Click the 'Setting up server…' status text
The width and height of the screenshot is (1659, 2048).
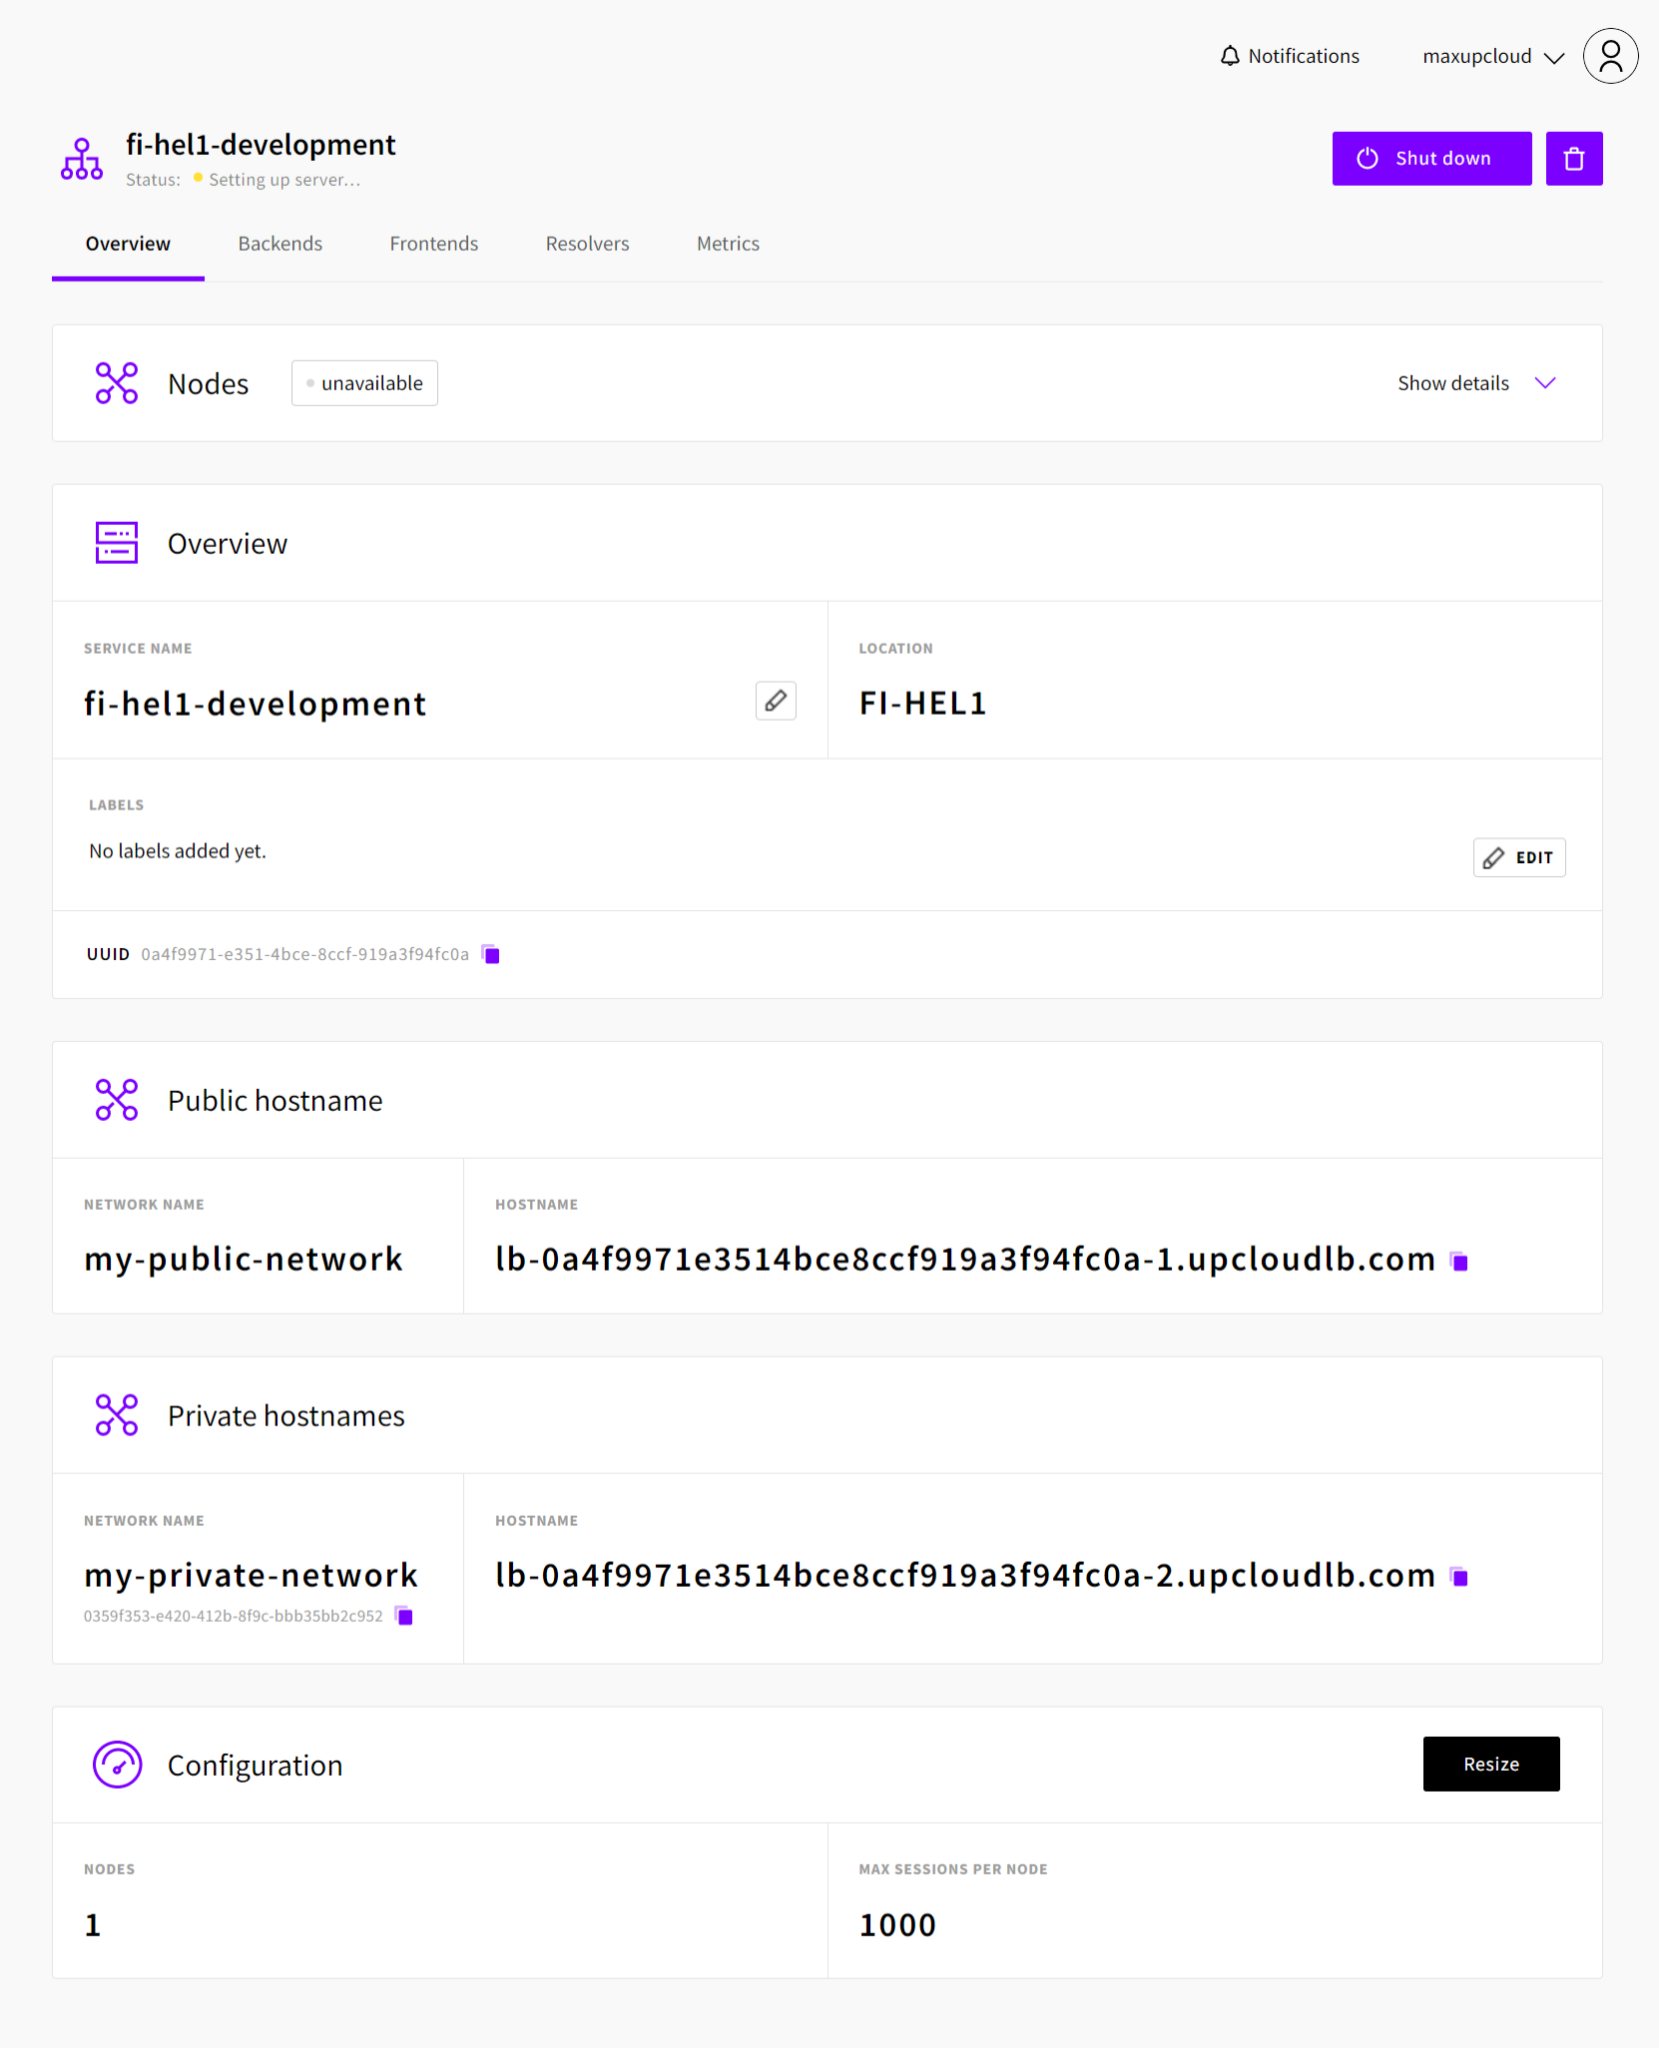click(284, 180)
